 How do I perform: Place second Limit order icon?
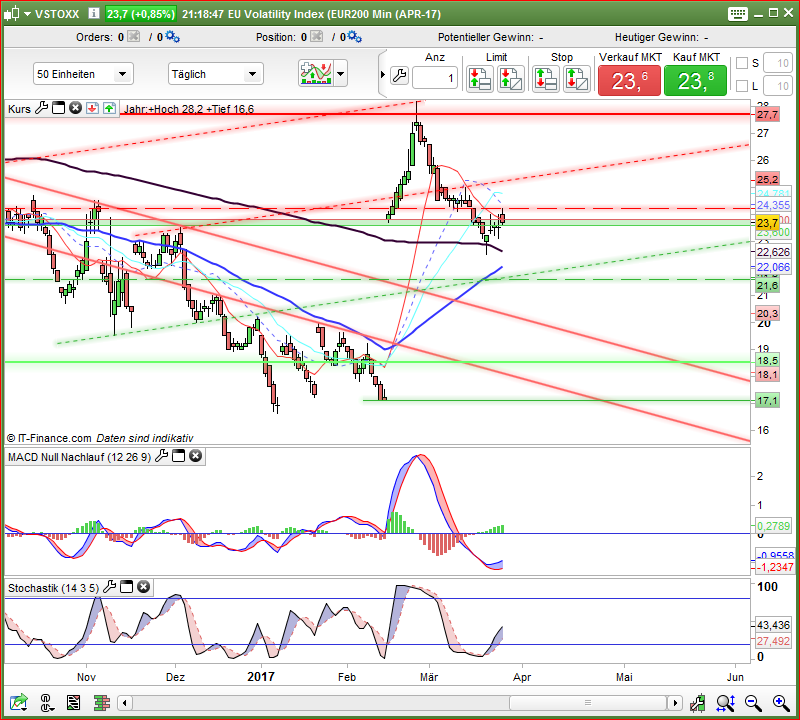(x=511, y=79)
